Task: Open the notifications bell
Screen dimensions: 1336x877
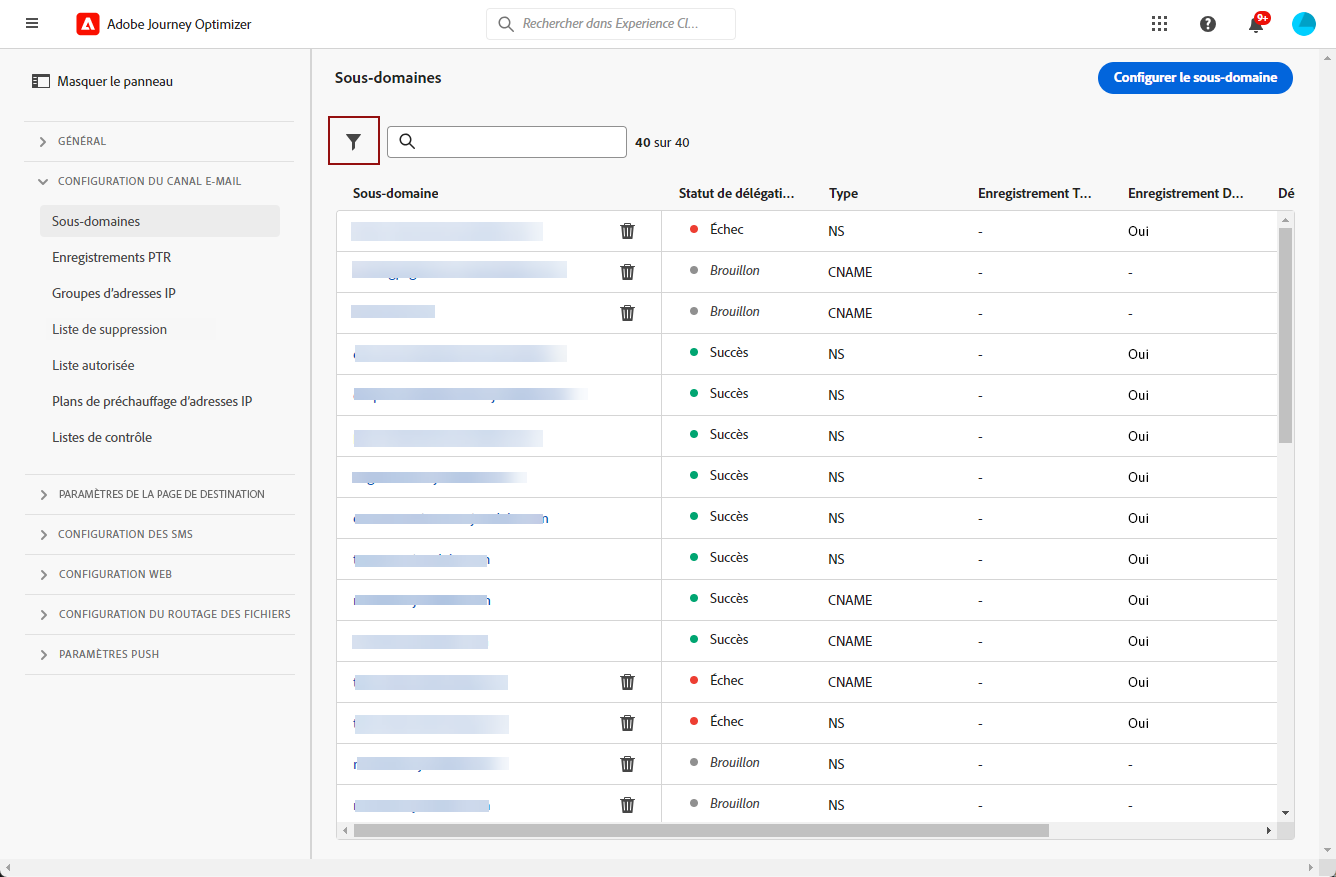Action: coord(1256,24)
